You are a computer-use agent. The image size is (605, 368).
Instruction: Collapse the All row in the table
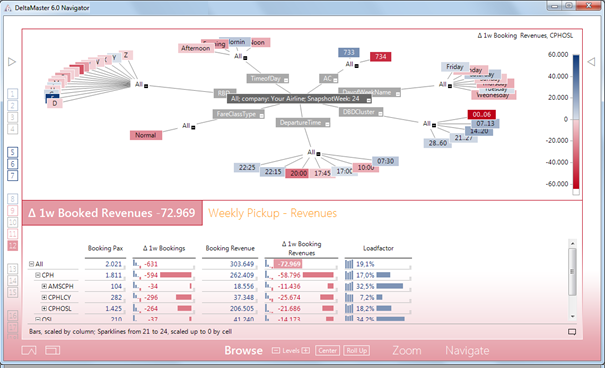coord(31,264)
